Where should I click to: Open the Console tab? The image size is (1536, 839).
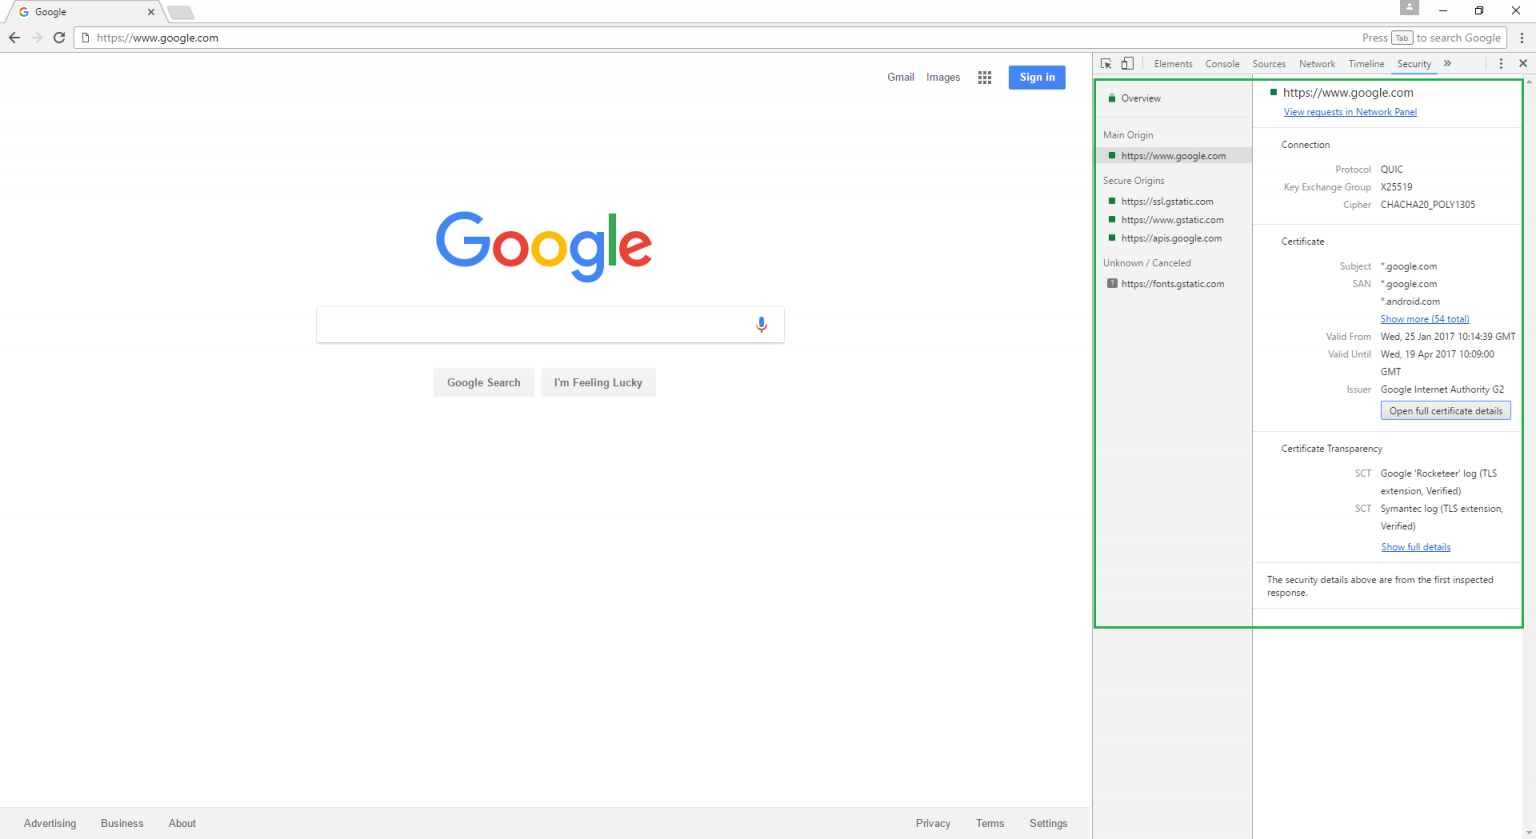(x=1222, y=63)
